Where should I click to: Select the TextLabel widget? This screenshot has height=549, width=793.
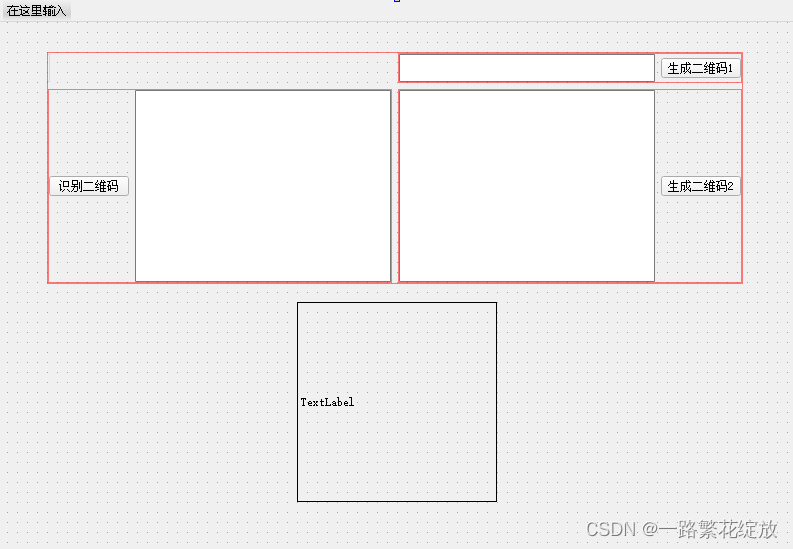[x=397, y=402]
